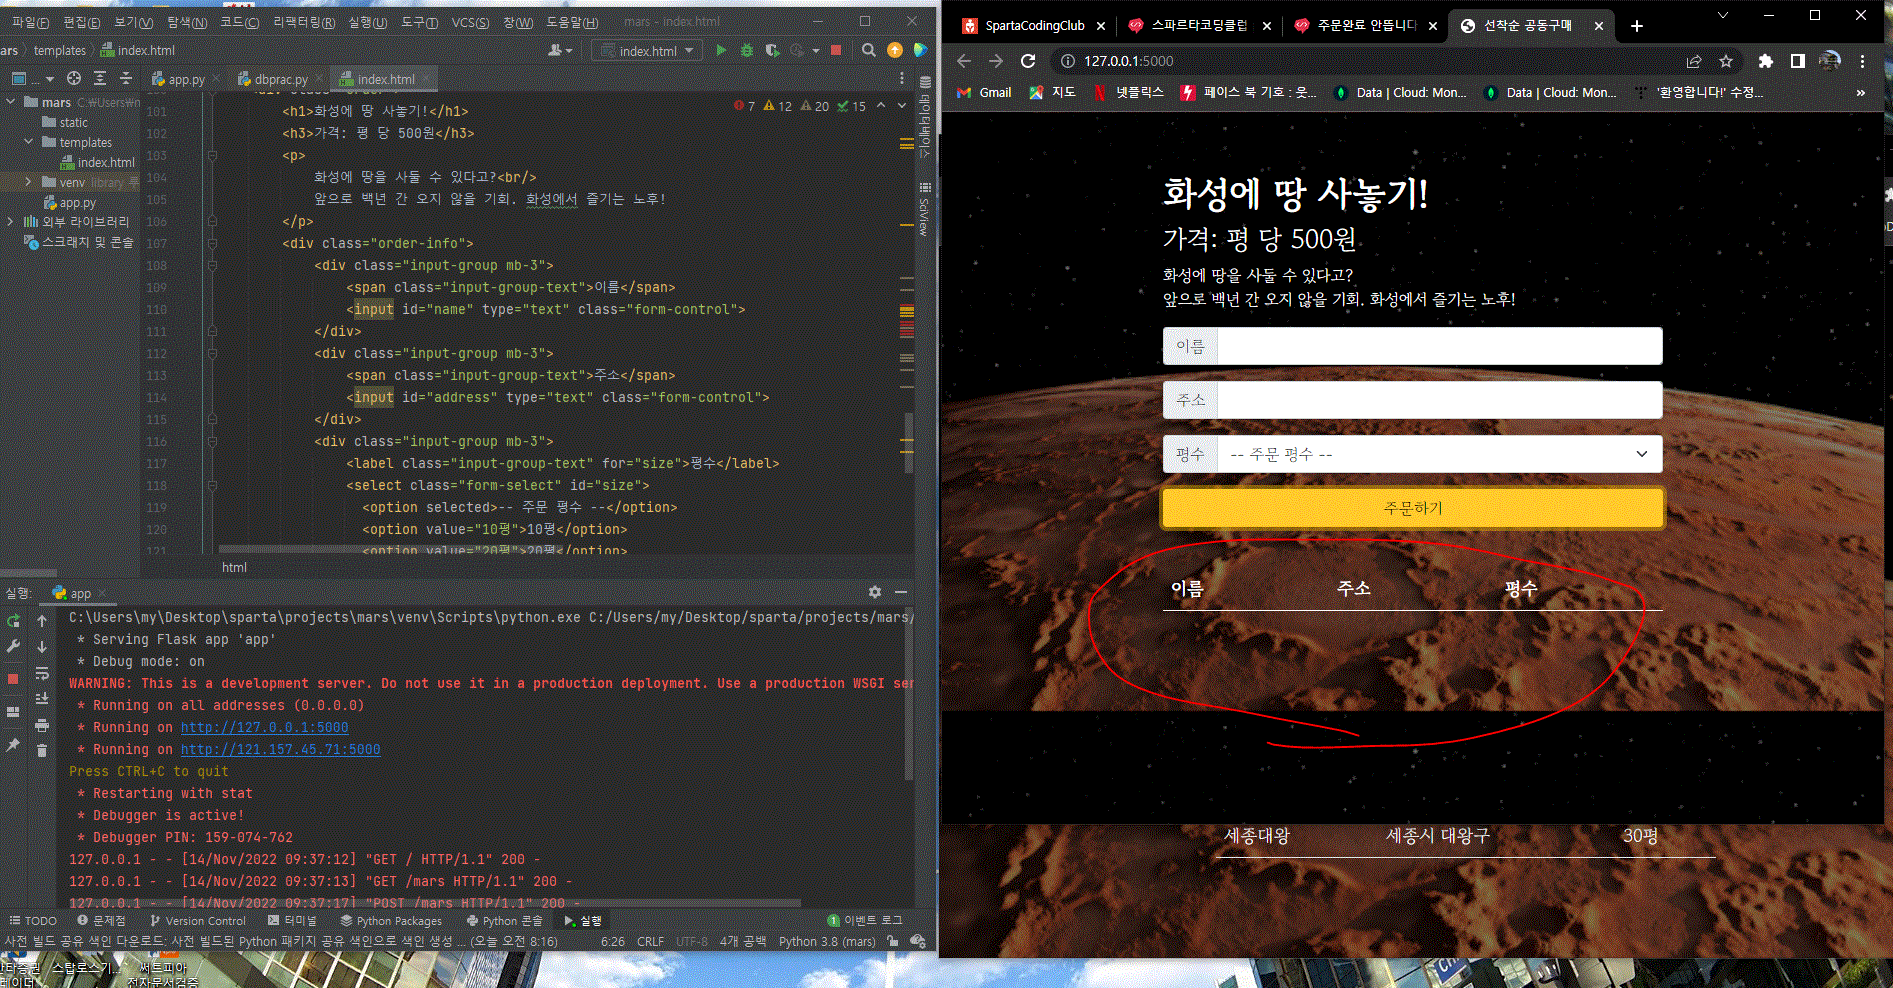Print the console output with the printer icon
Screen dimensions: 1893x988
42,725
